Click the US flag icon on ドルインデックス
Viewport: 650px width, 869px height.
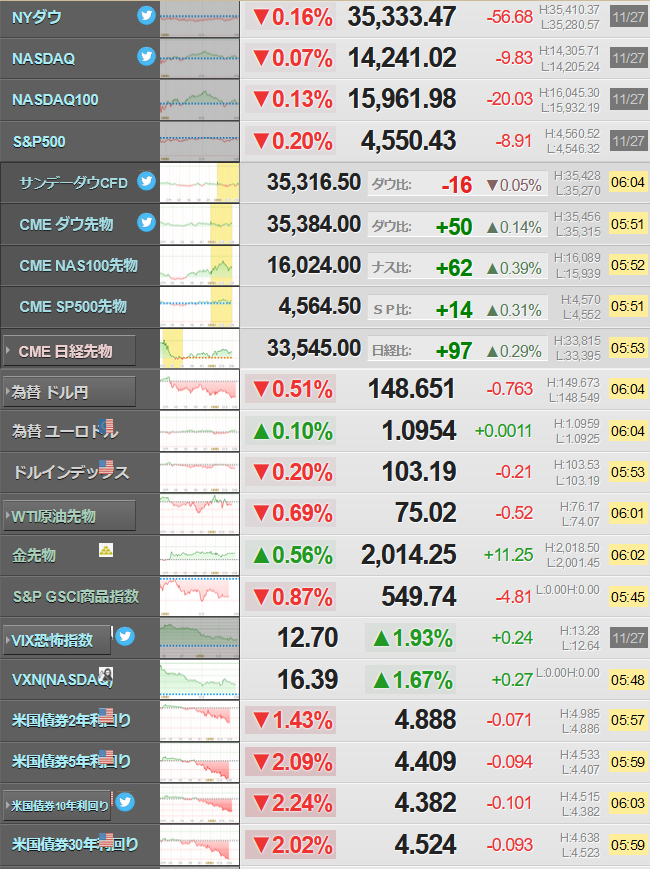106,467
